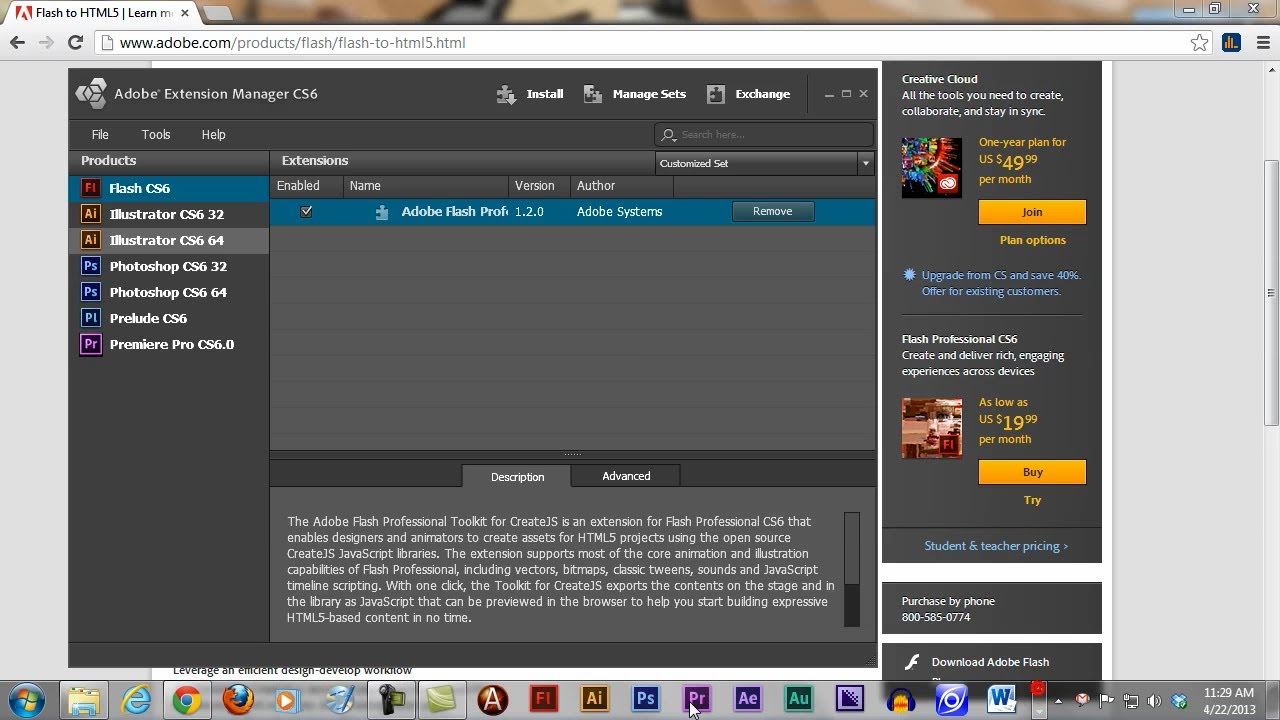1280x720 pixels.
Task: Open Adobe Audition from the taskbar
Action: click(x=798, y=699)
